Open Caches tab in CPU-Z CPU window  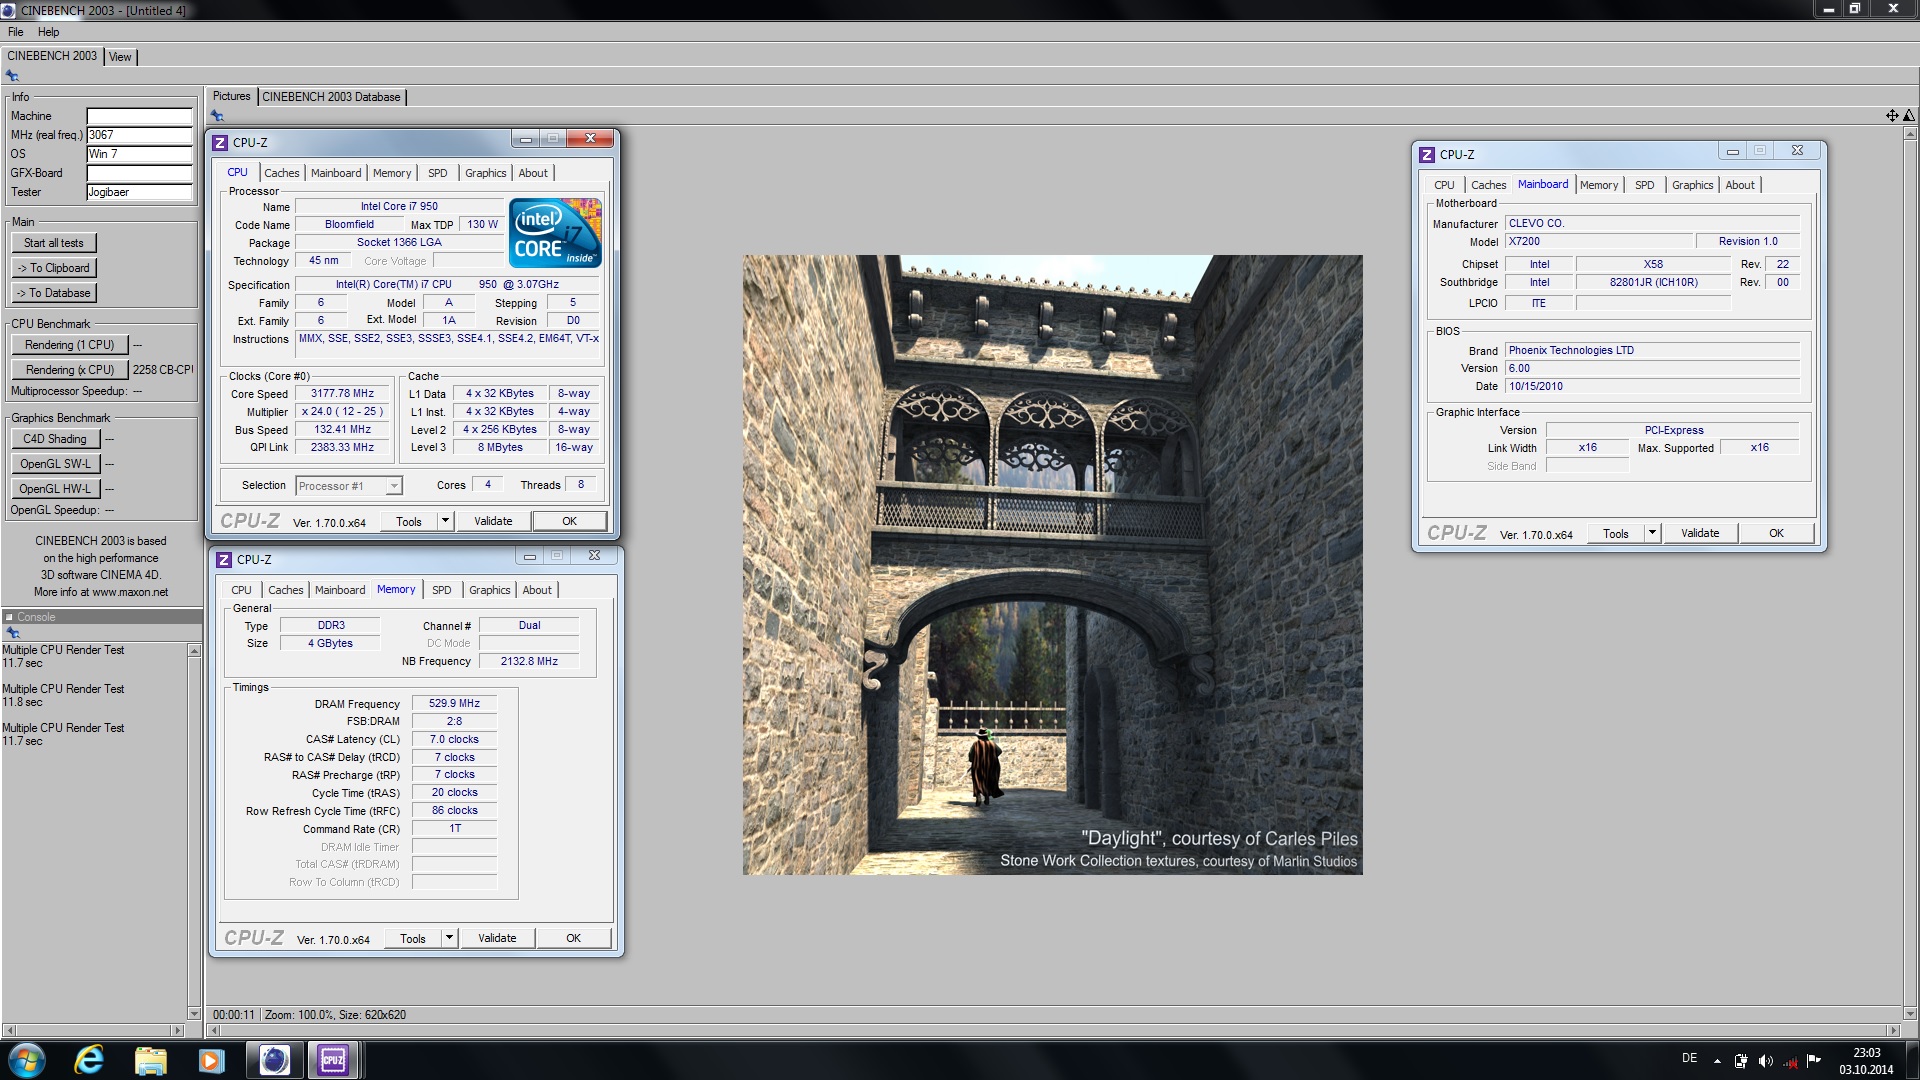click(x=282, y=173)
